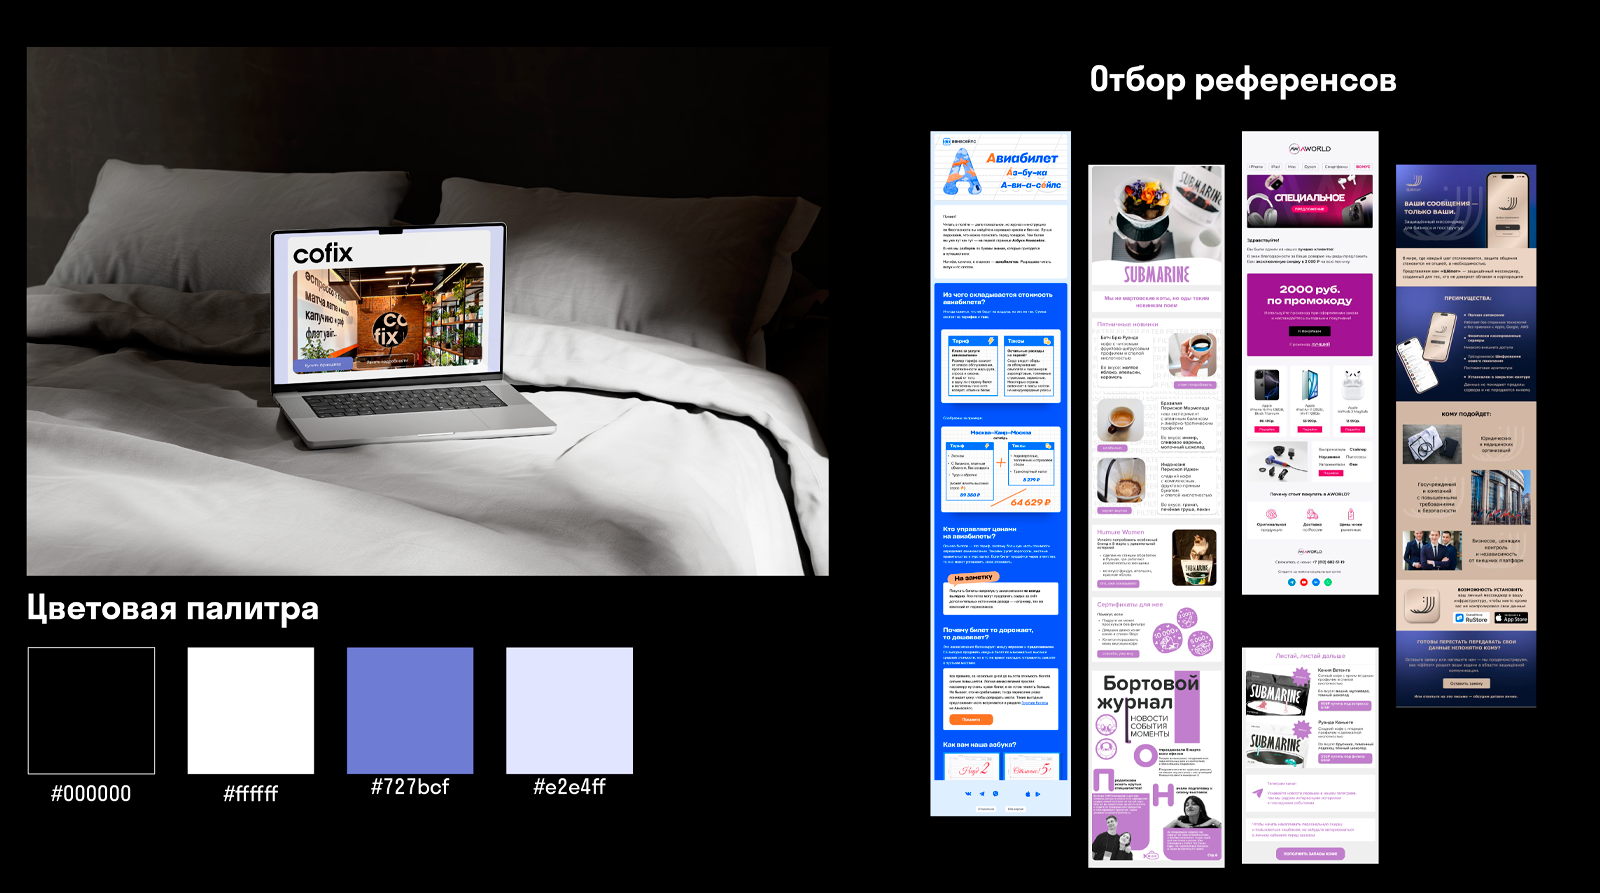Click the orange 'На заметку' tag
The width and height of the screenshot is (1600, 893).
click(973, 577)
